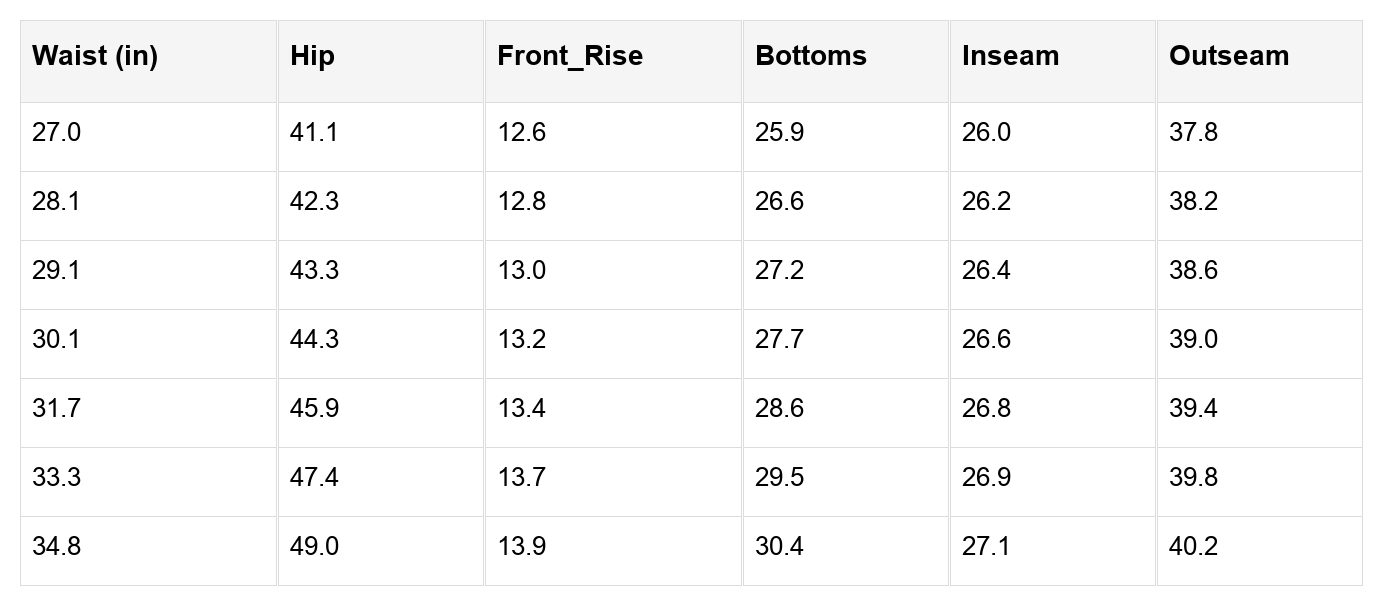Click outseam cell showing 40.2
The width and height of the screenshot is (1382, 605).
(1260, 551)
